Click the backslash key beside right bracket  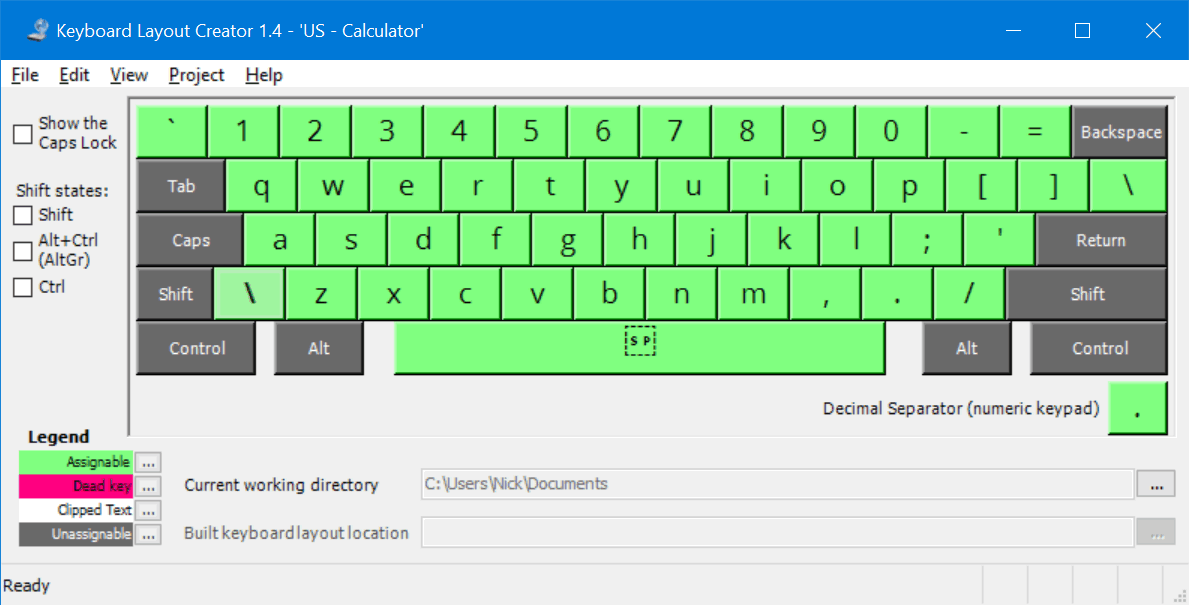tap(1128, 186)
